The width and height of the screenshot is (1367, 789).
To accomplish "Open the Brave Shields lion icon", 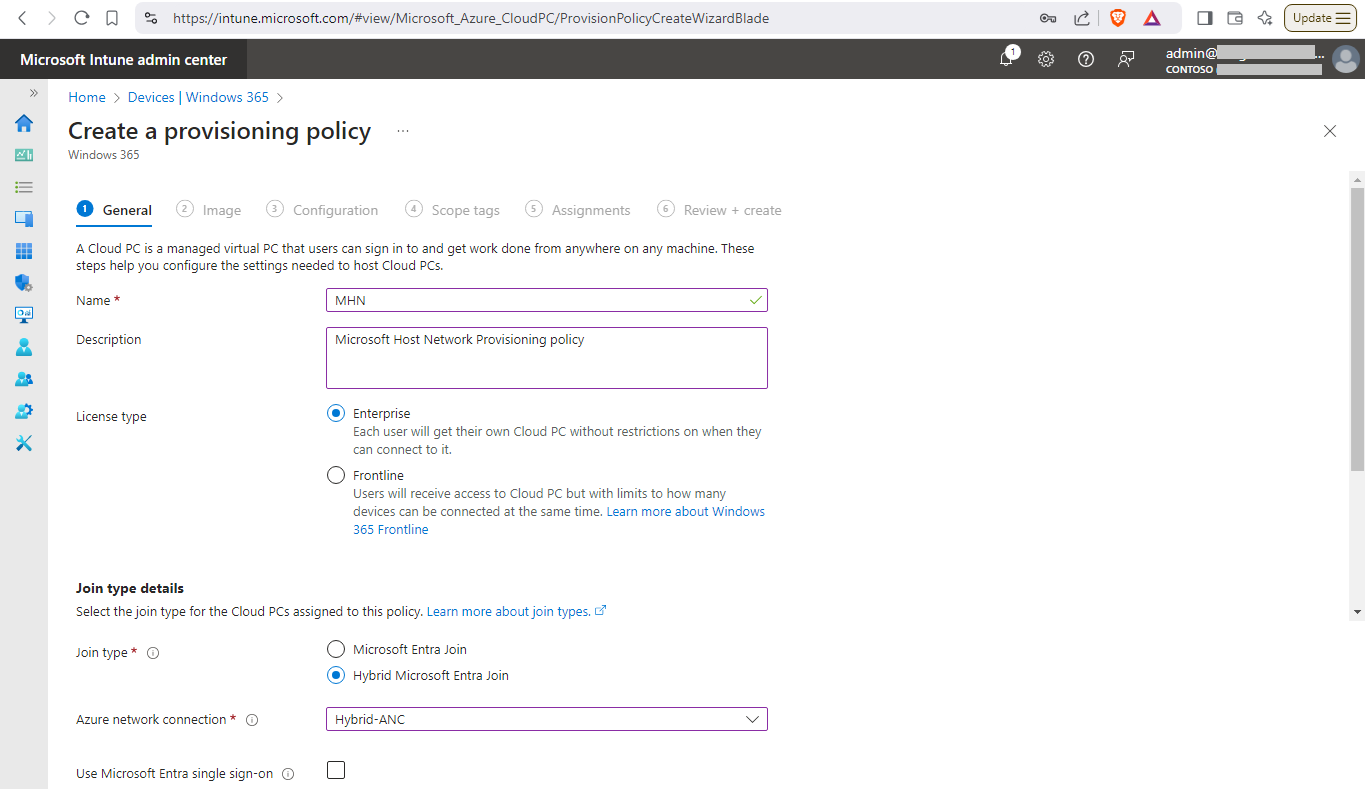I will 1118,18.
